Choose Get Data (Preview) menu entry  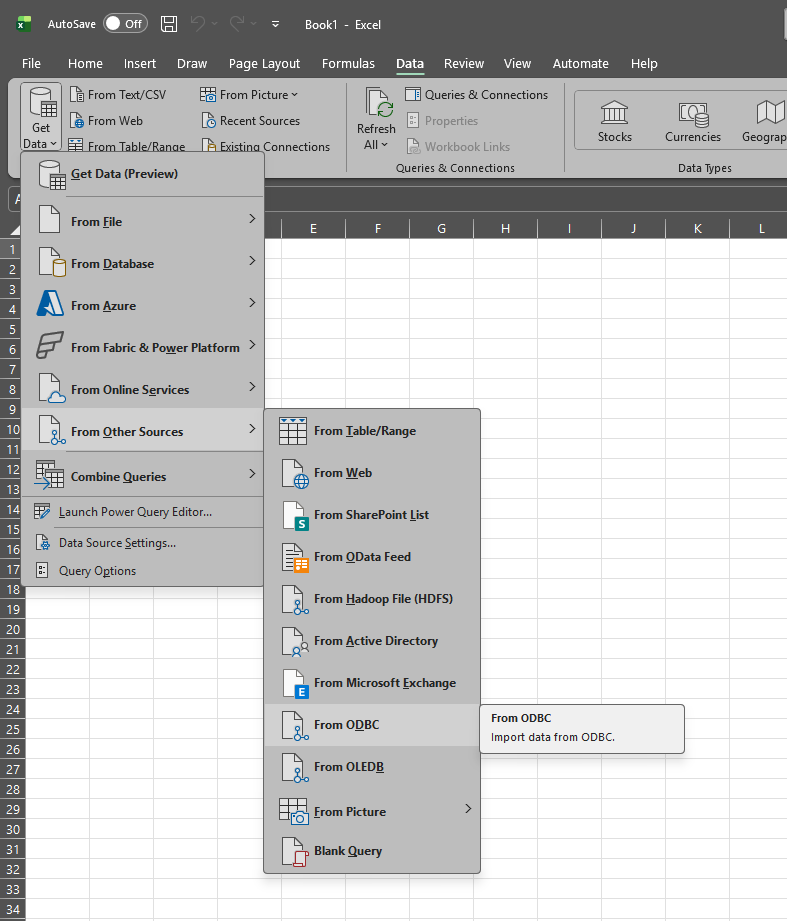point(143,174)
